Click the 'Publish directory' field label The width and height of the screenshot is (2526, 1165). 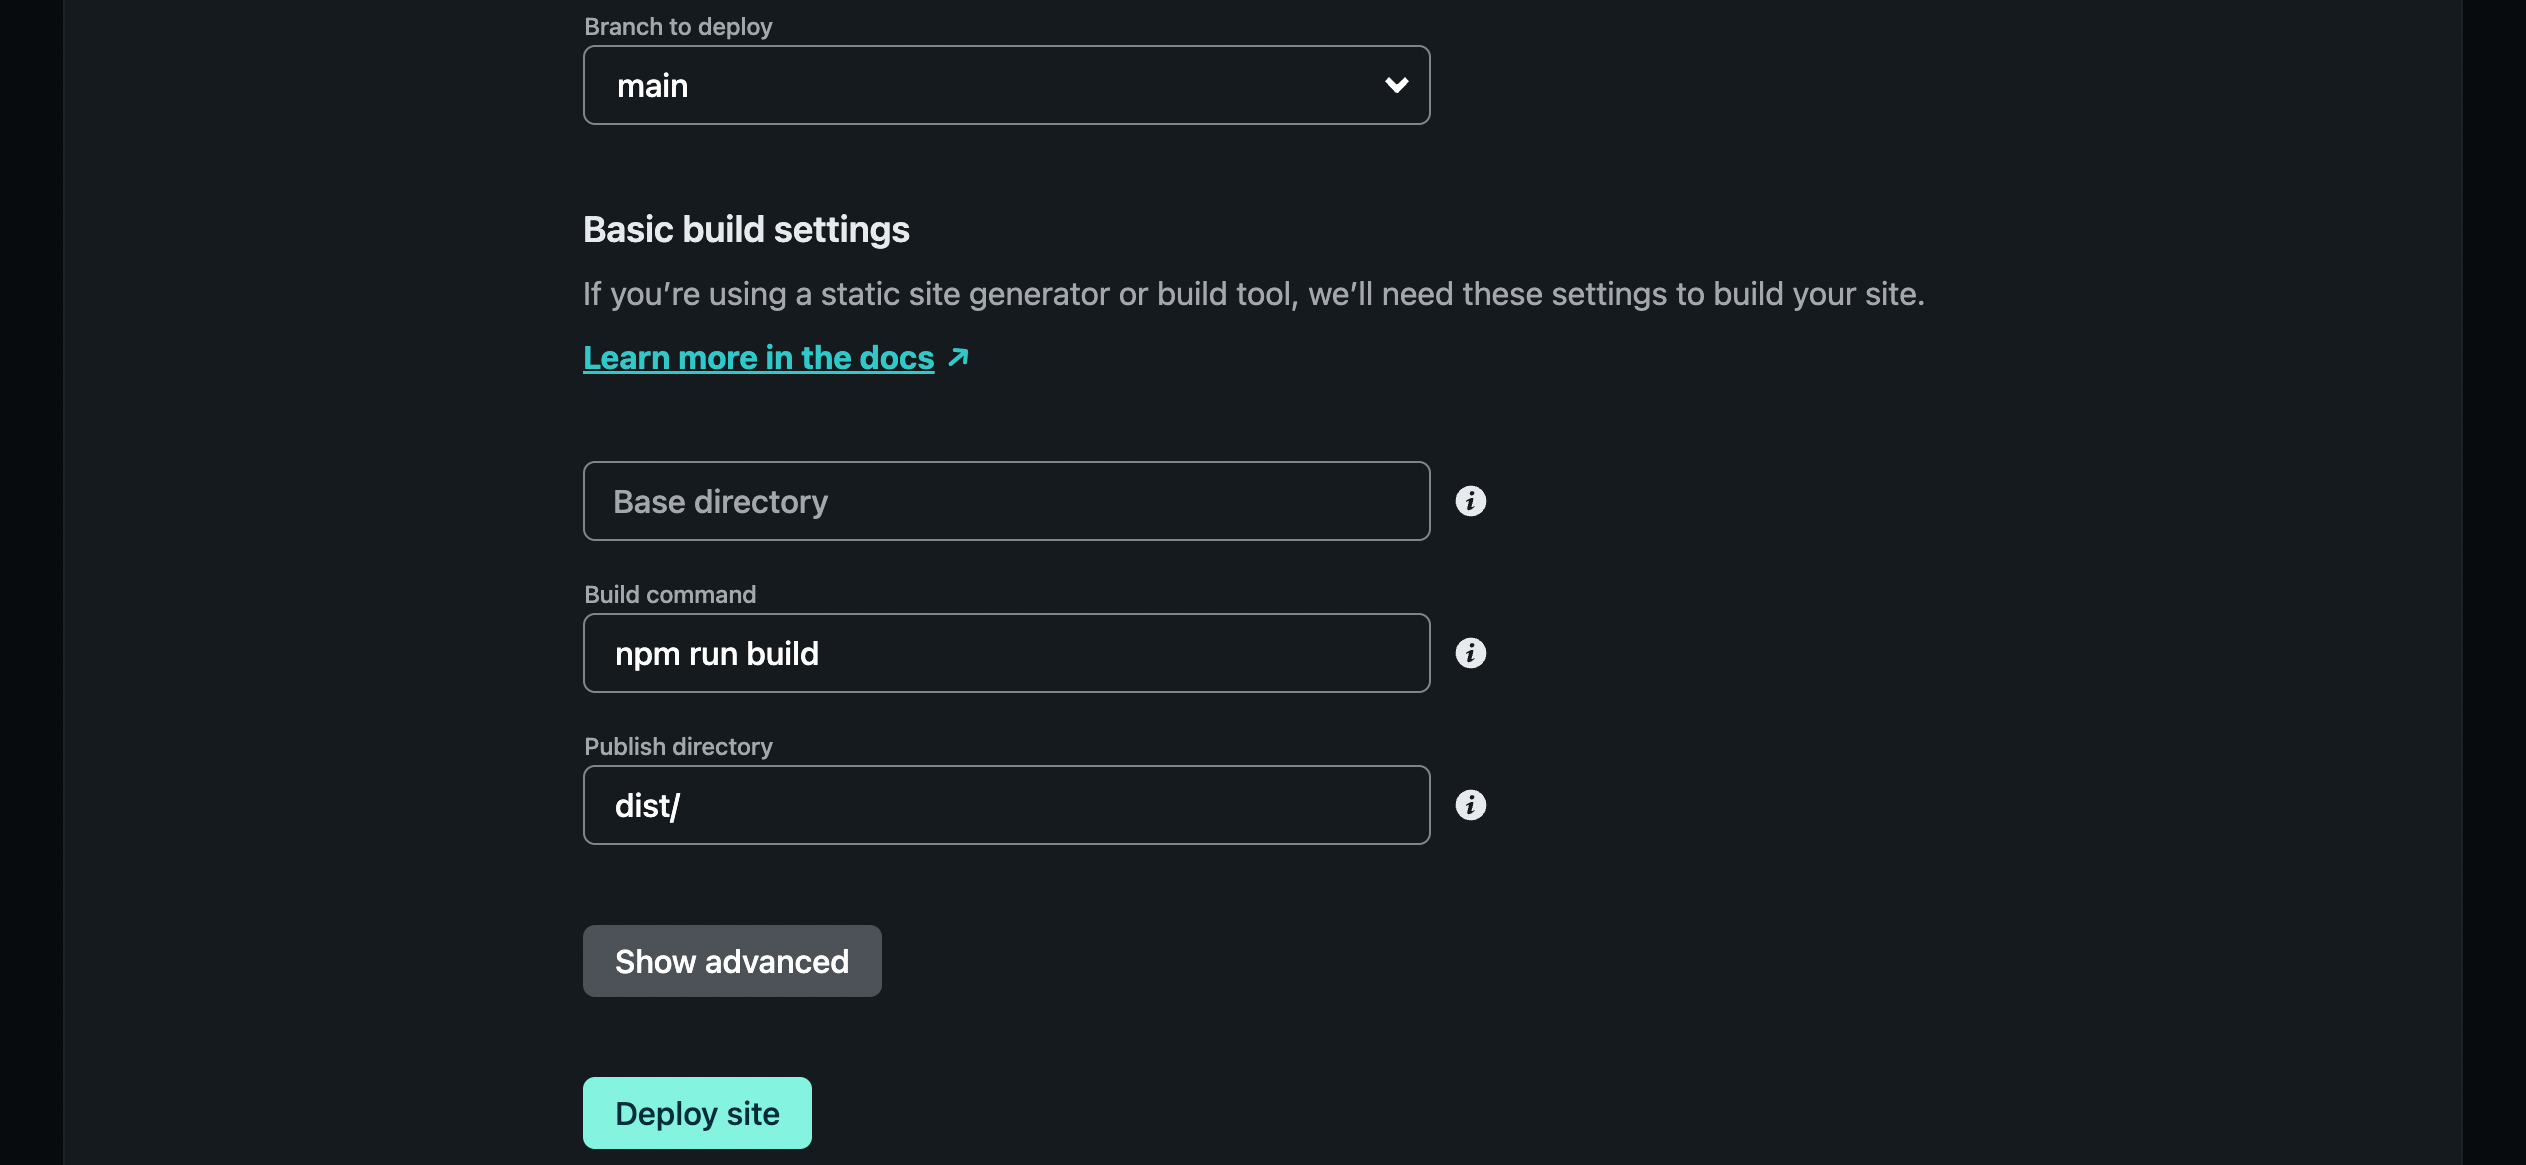[x=678, y=747]
